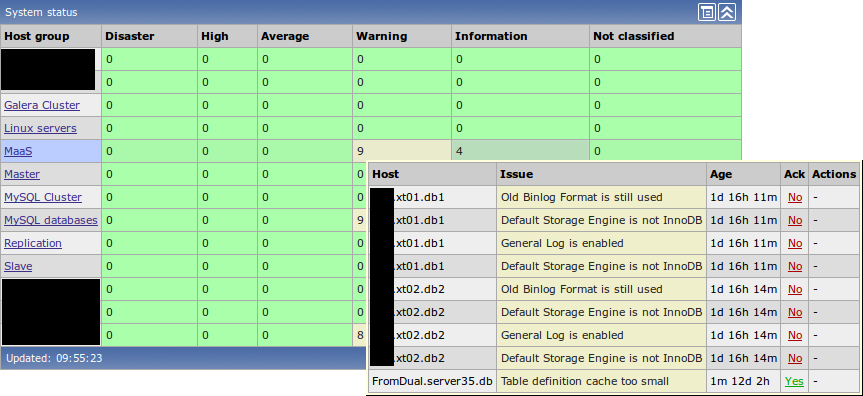Screen dimensions: 863x396
Task: Open the Replication host group link
Action: [33, 243]
